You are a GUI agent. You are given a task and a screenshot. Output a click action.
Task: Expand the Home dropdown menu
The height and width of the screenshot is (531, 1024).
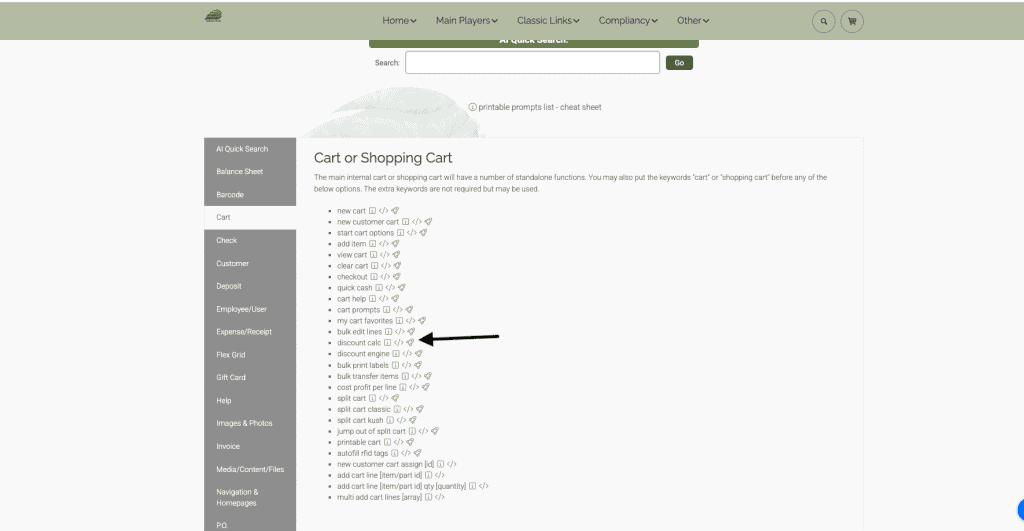(x=400, y=21)
